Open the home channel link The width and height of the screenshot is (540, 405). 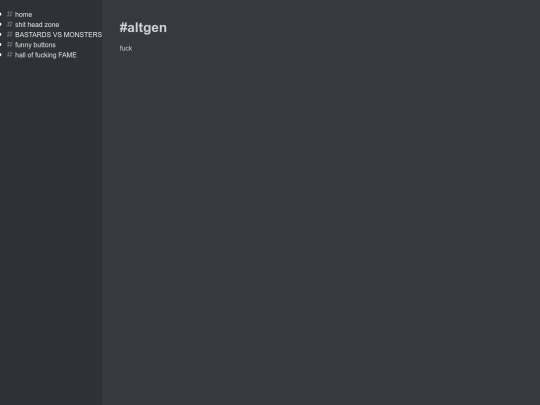click(23, 14)
